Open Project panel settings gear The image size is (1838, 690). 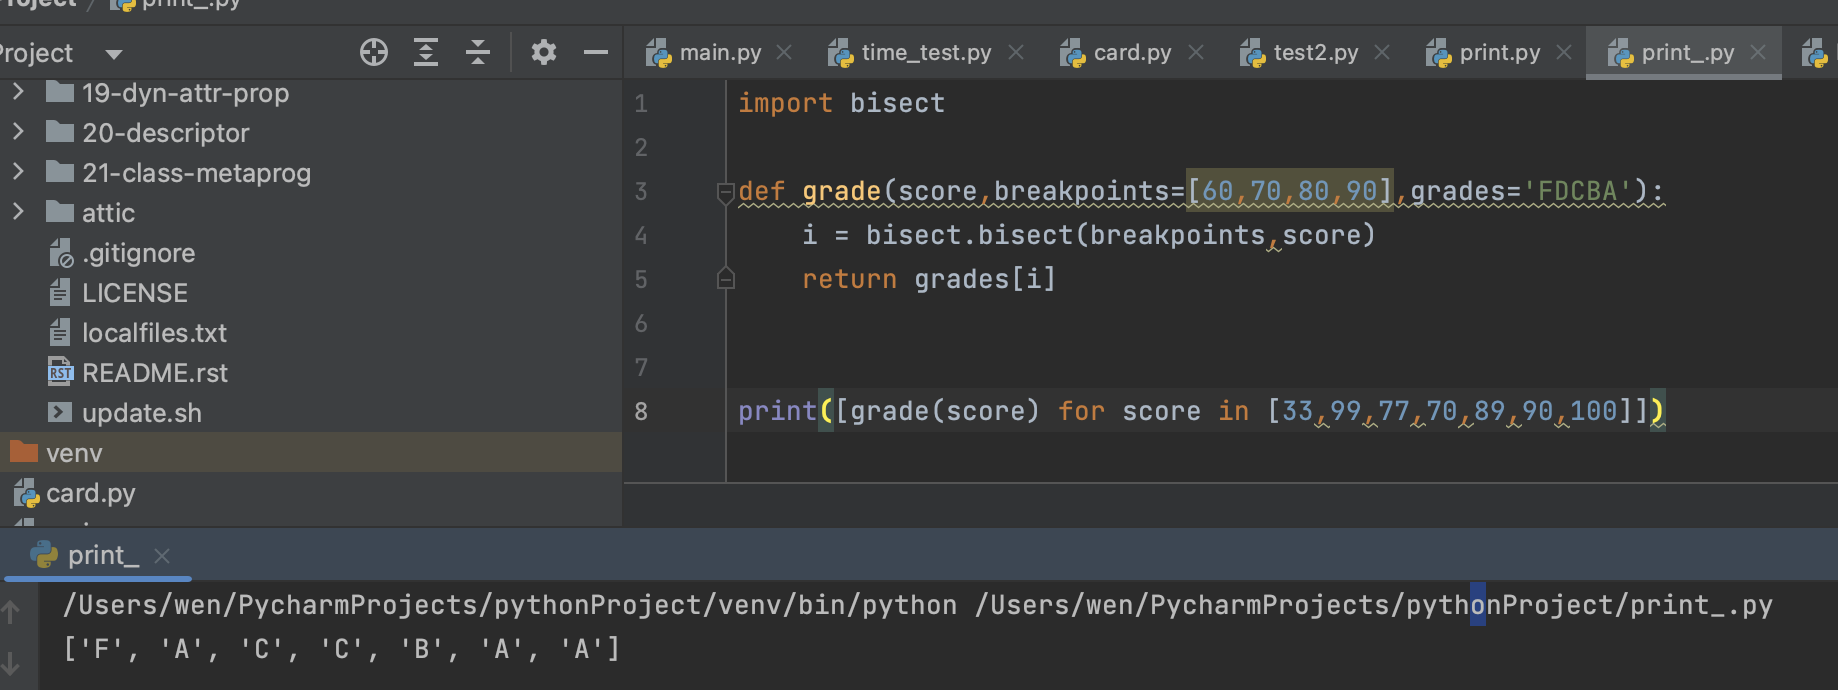[543, 52]
